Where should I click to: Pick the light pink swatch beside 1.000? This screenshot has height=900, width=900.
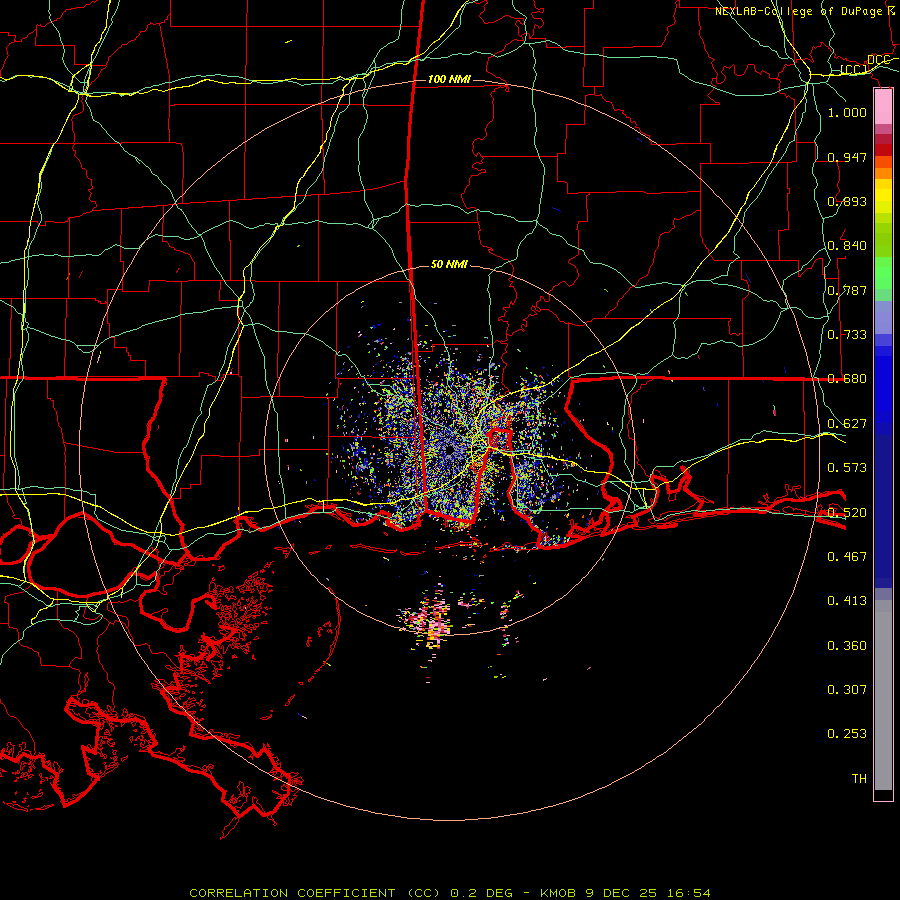[883, 107]
